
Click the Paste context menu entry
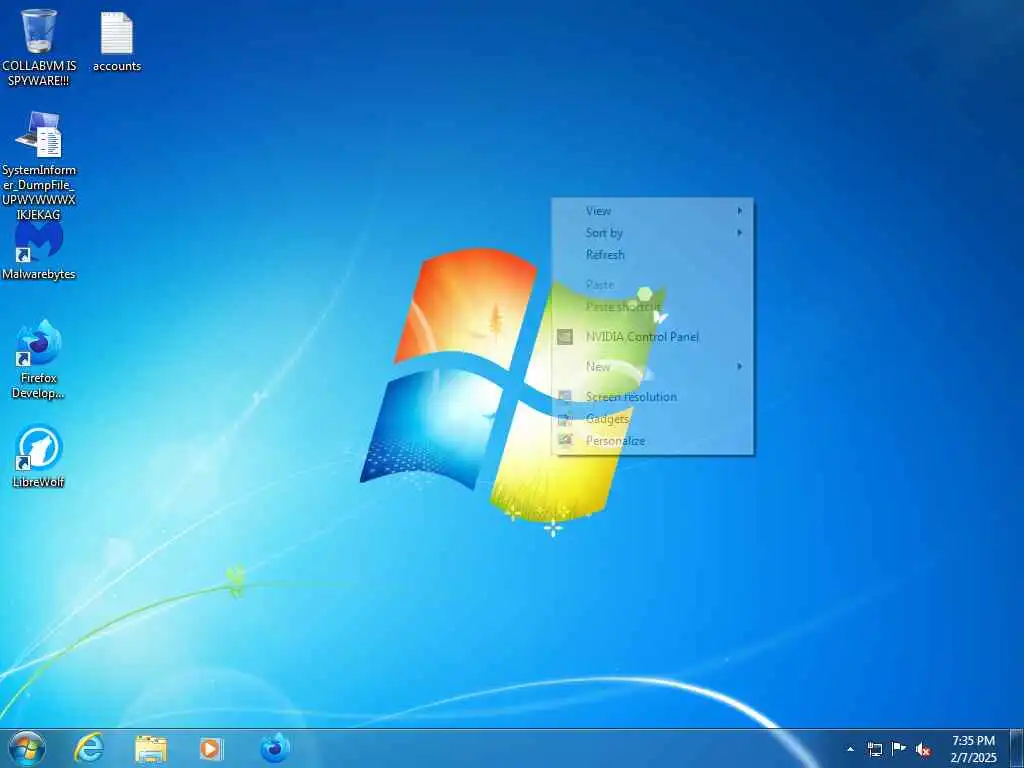(652, 285)
